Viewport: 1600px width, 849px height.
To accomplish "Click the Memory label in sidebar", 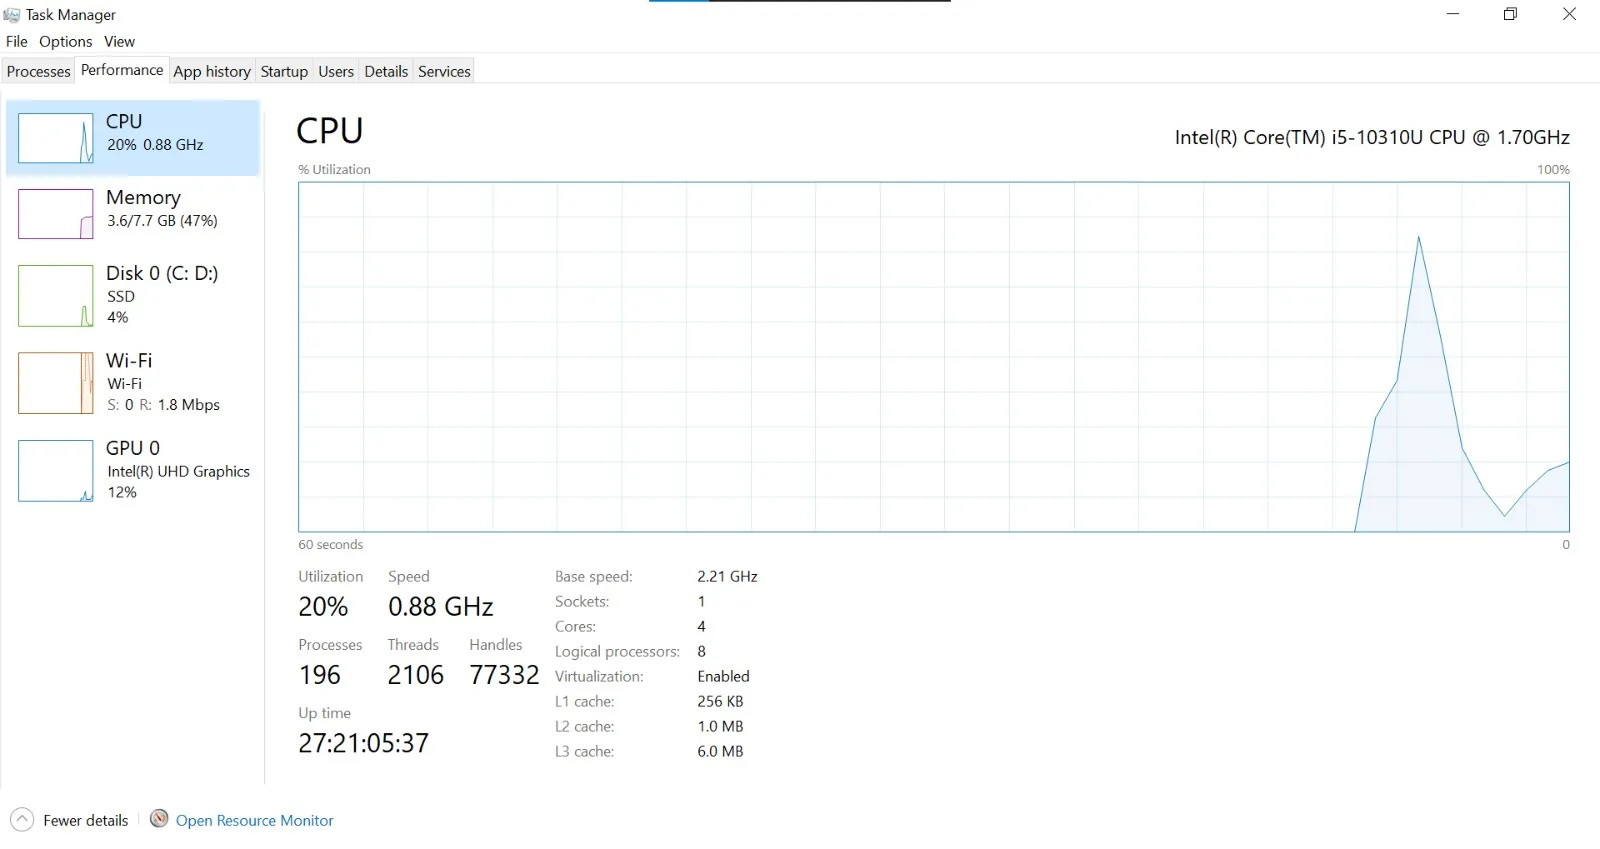I will pos(143,197).
